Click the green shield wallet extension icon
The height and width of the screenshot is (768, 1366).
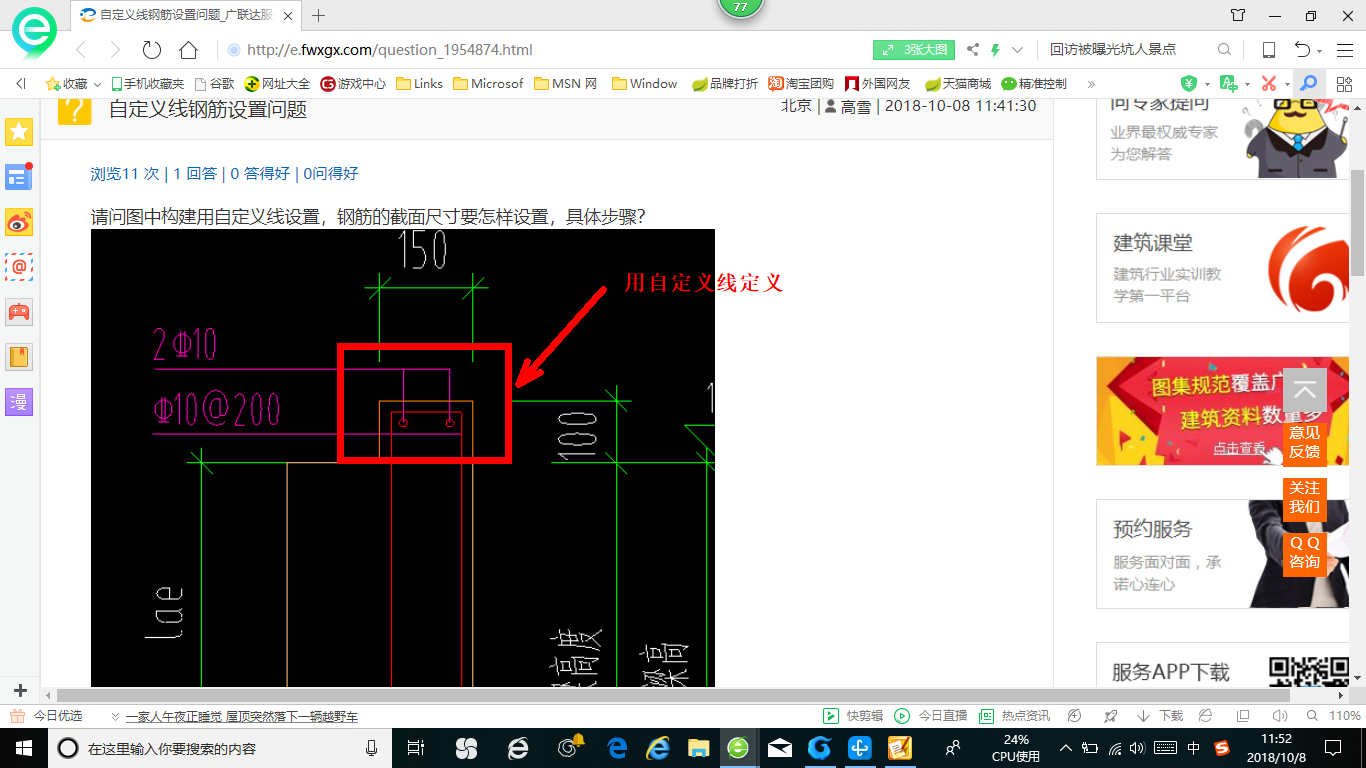tap(1189, 84)
